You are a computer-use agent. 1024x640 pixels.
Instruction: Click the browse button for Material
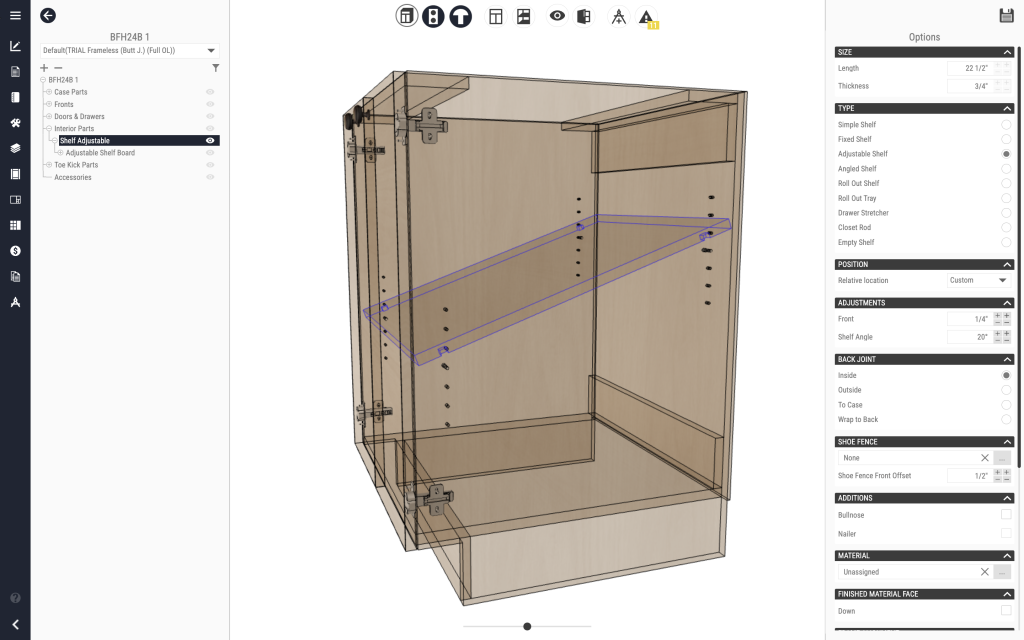point(1003,572)
